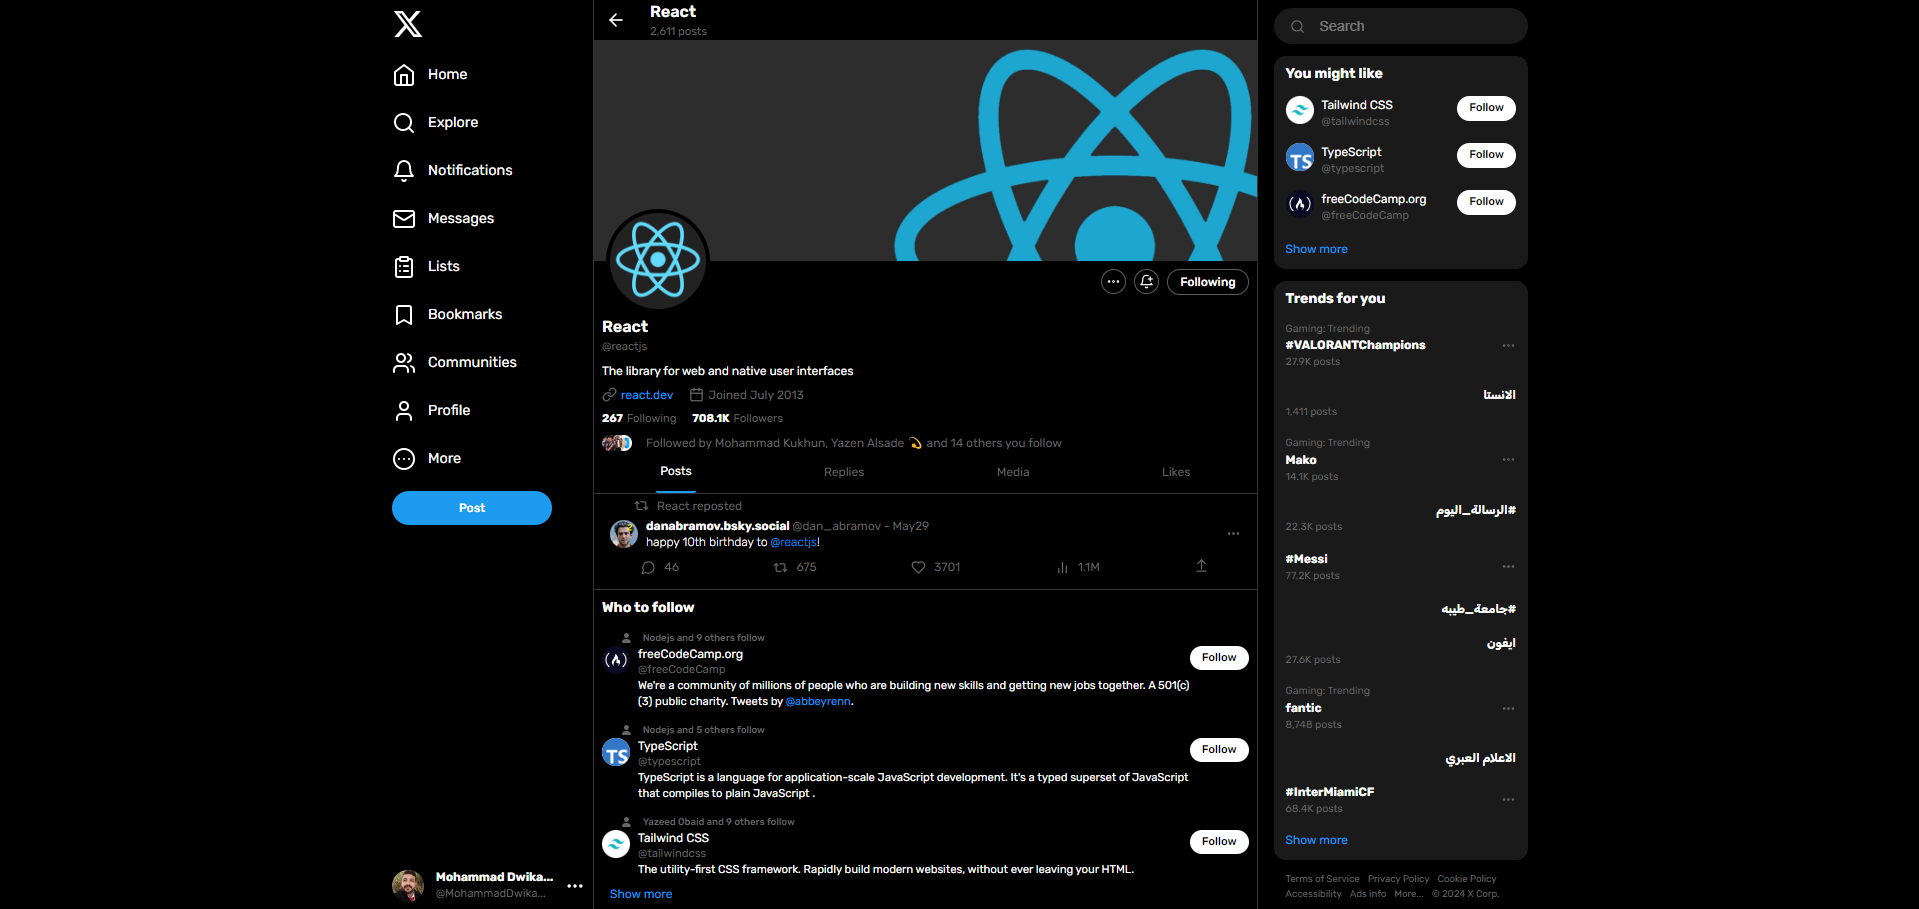This screenshot has width=1919, height=909.
Task: Click the repost icon with 675
Action: coord(781,567)
